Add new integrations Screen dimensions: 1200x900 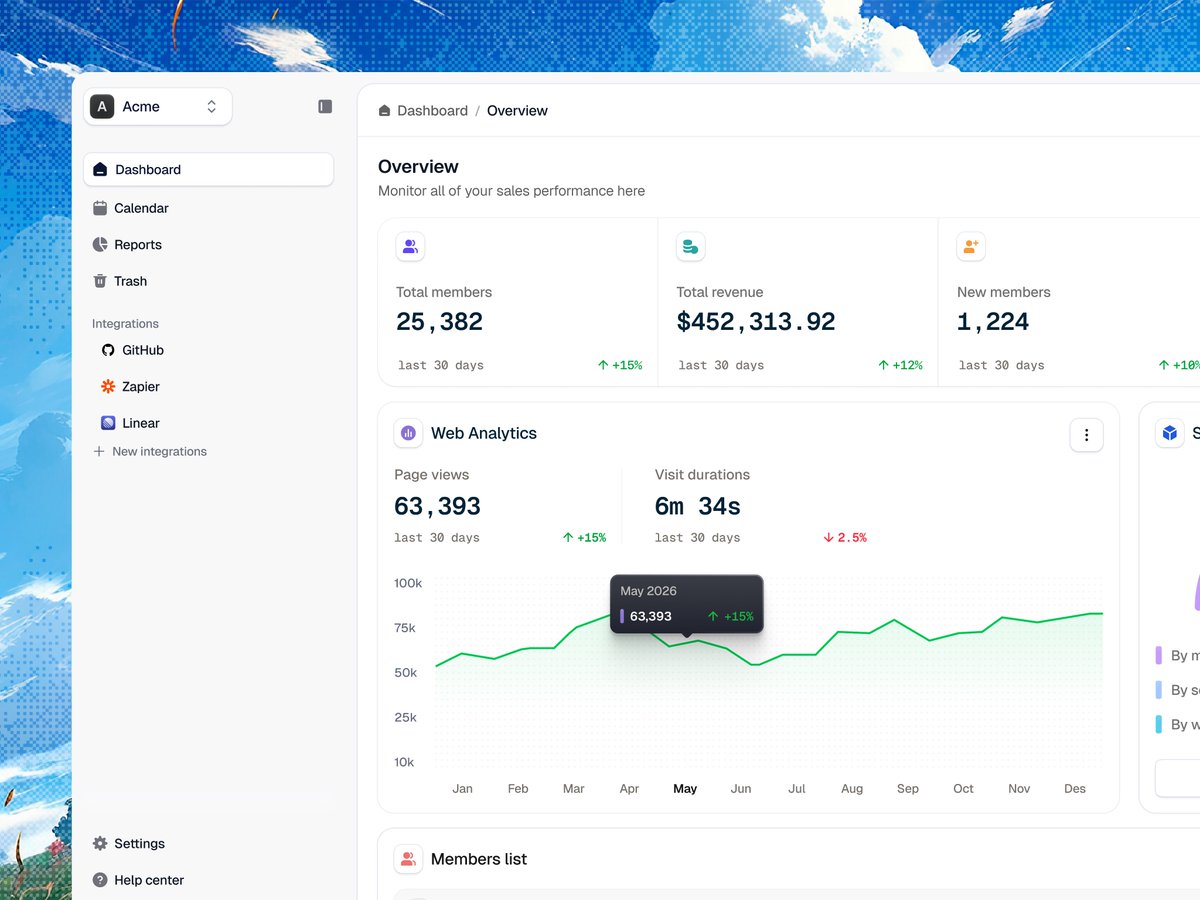click(x=150, y=452)
